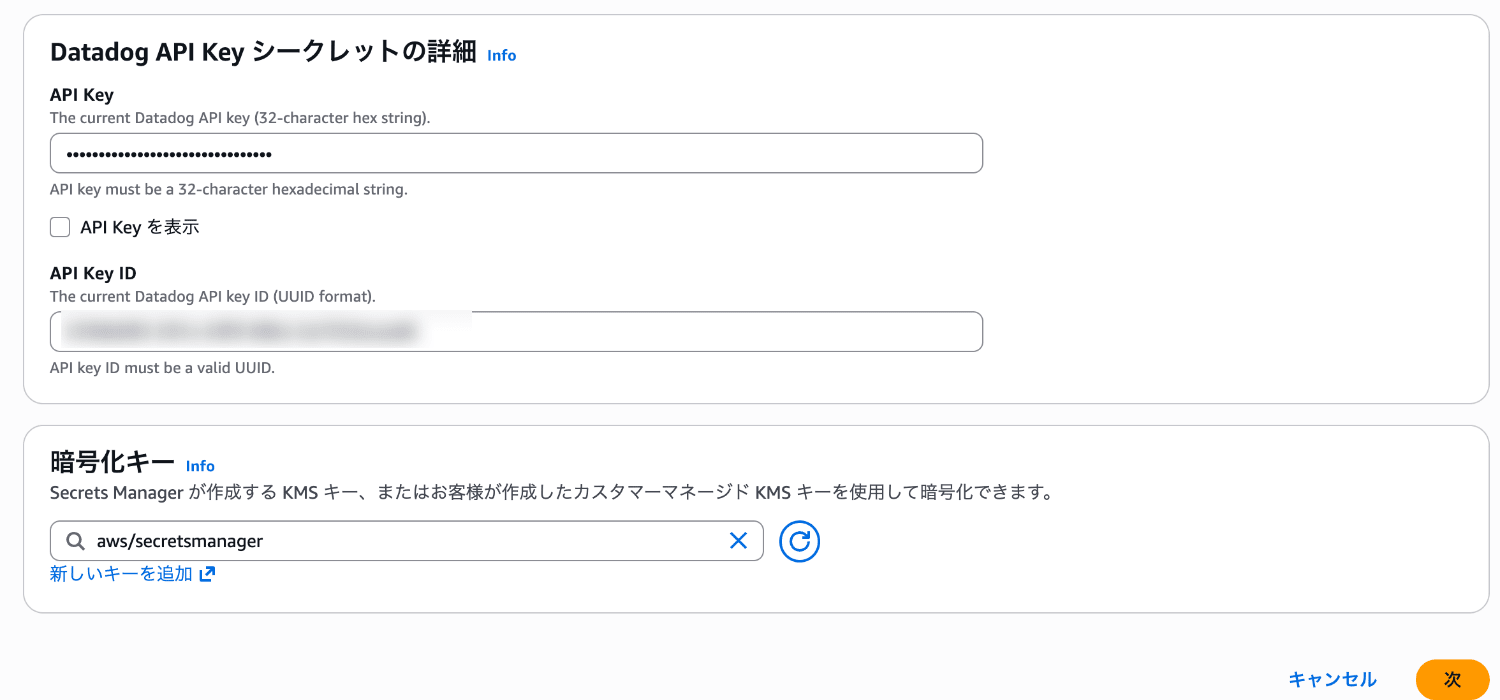The width and height of the screenshot is (1500, 700).
Task: Click the 'The current Datadog API key ID (UUID format).' description
Action: [213, 296]
